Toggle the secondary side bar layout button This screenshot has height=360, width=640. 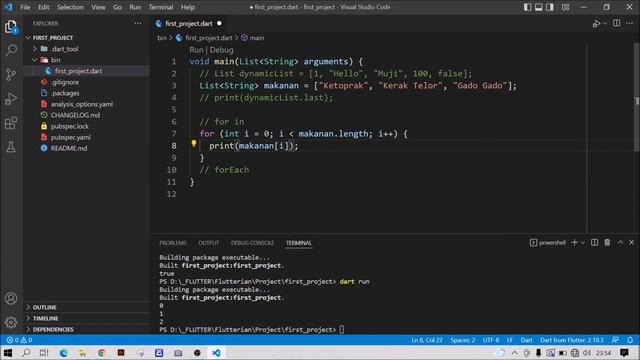550,7
